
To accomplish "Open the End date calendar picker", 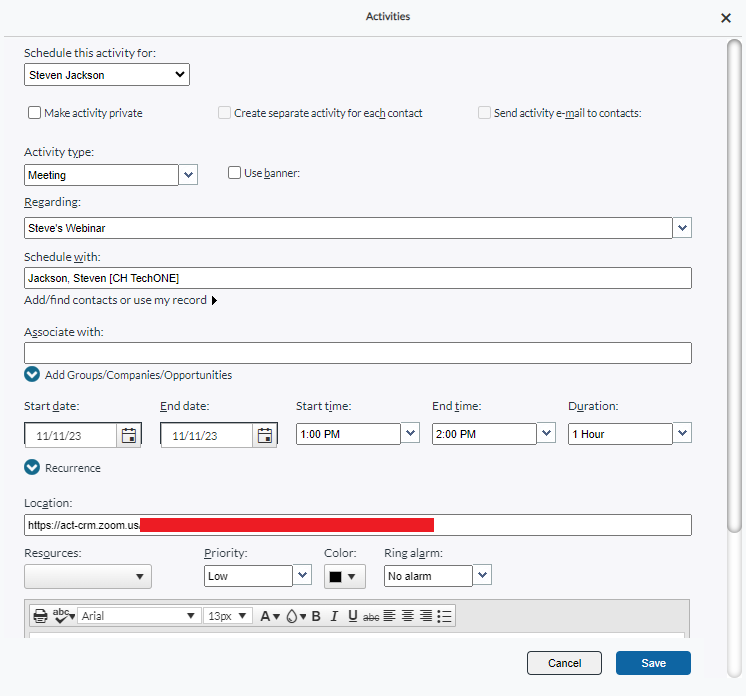I will [x=265, y=435].
